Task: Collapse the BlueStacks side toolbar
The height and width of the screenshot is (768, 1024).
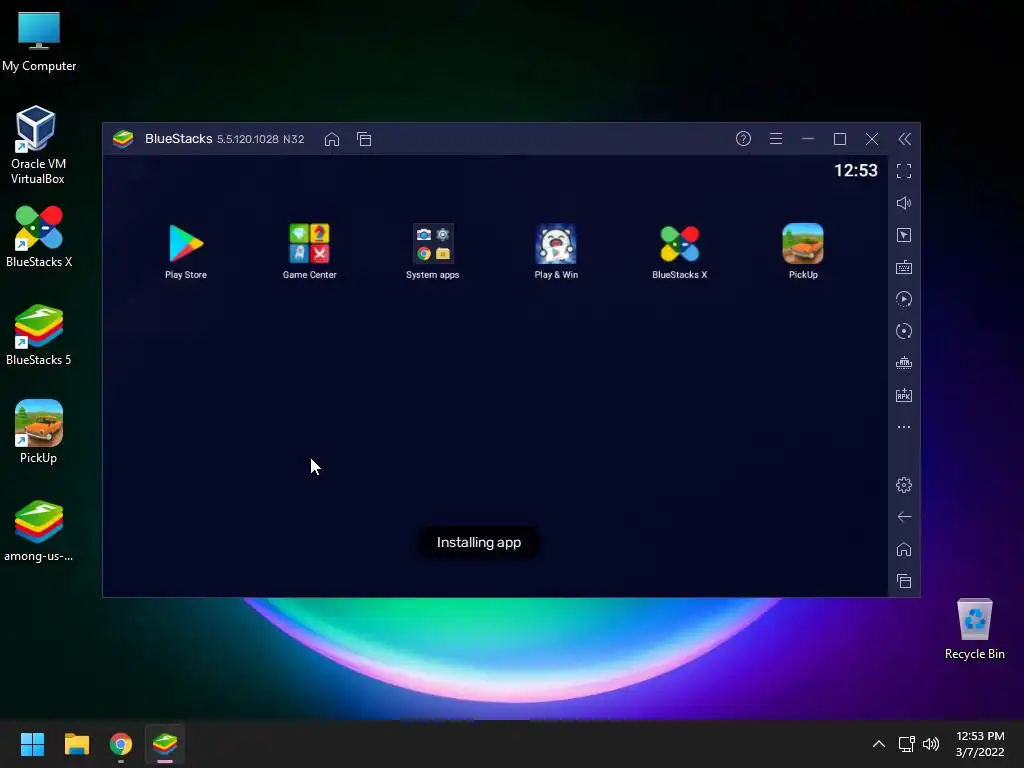Action: (904, 138)
